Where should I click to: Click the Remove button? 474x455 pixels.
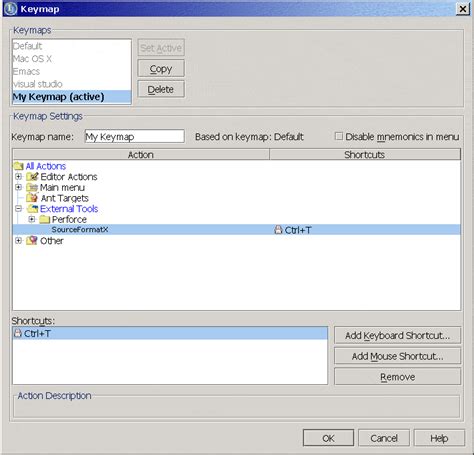click(398, 377)
